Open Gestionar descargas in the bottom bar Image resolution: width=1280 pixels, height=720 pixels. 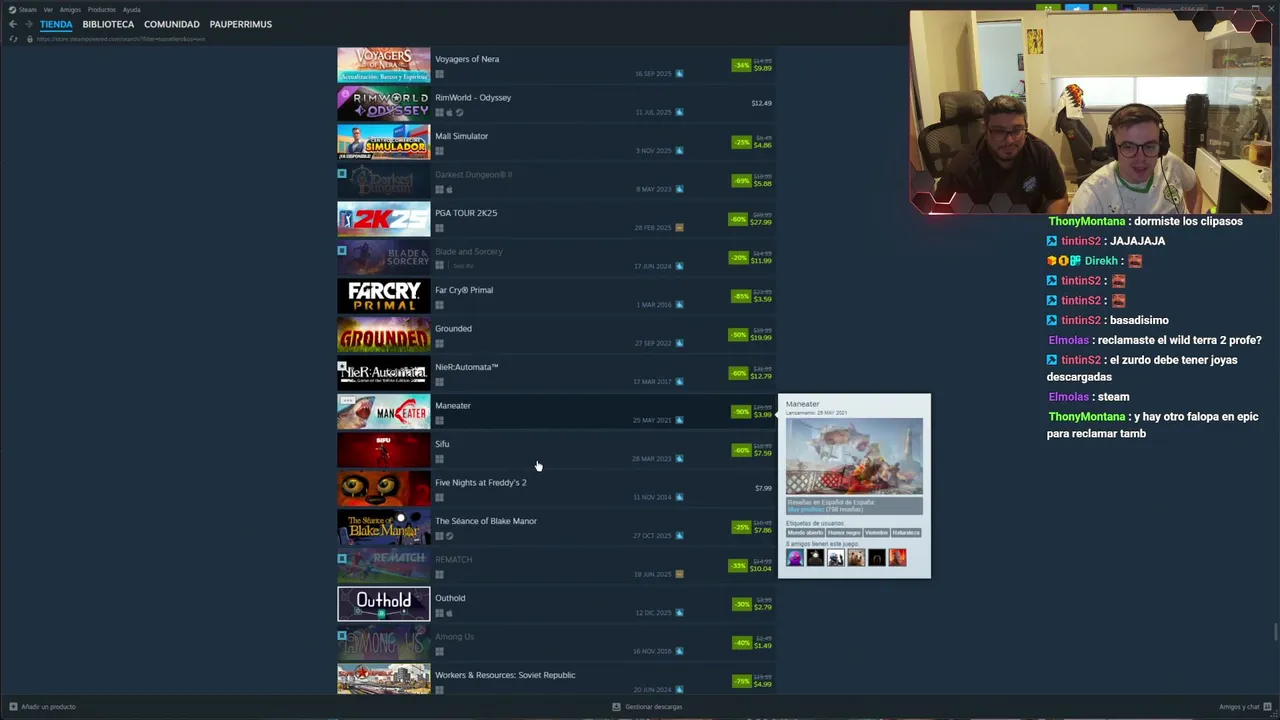[x=647, y=707]
